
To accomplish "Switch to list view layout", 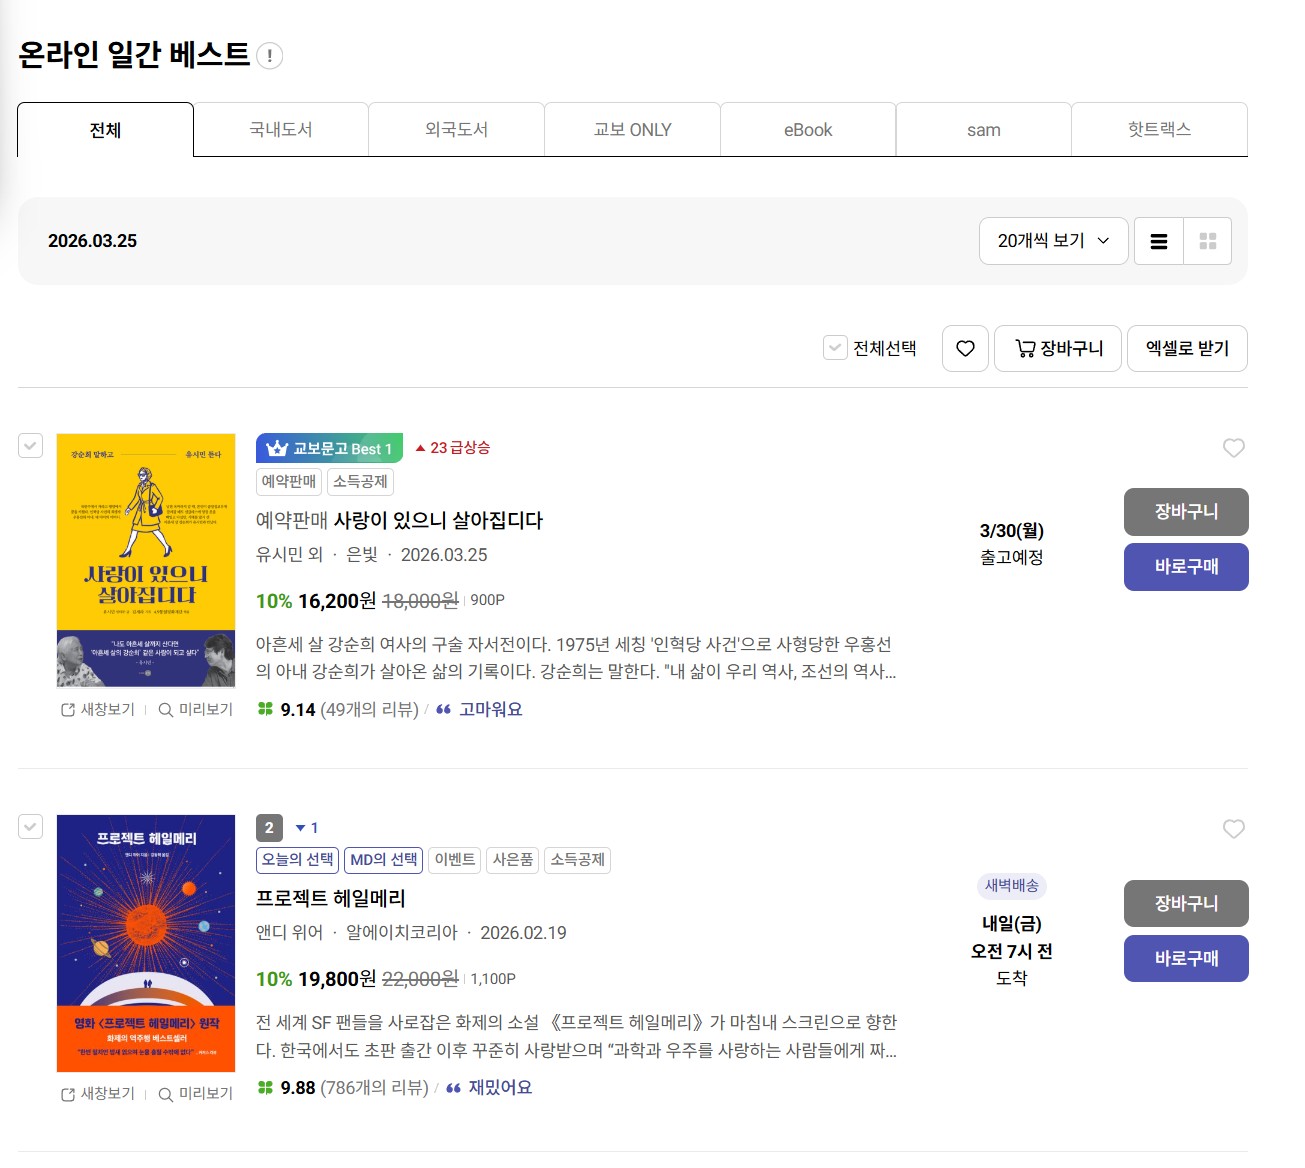I will click(x=1159, y=241).
